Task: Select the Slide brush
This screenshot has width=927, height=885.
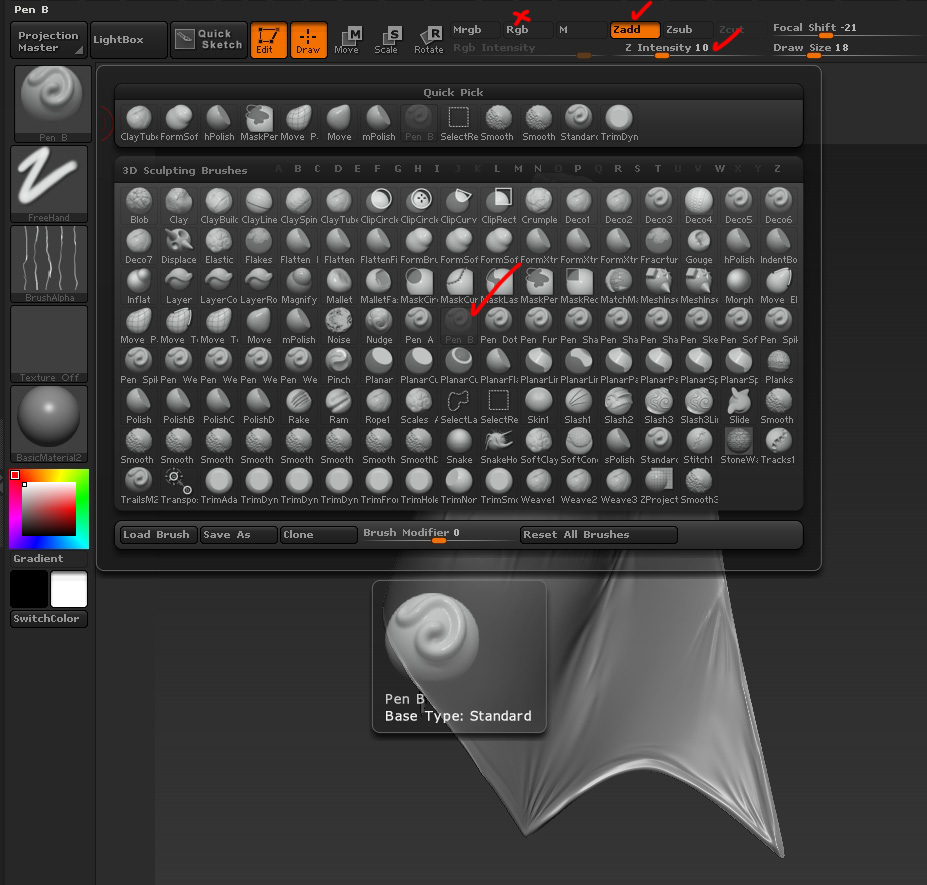Action: [x=739, y=407]
